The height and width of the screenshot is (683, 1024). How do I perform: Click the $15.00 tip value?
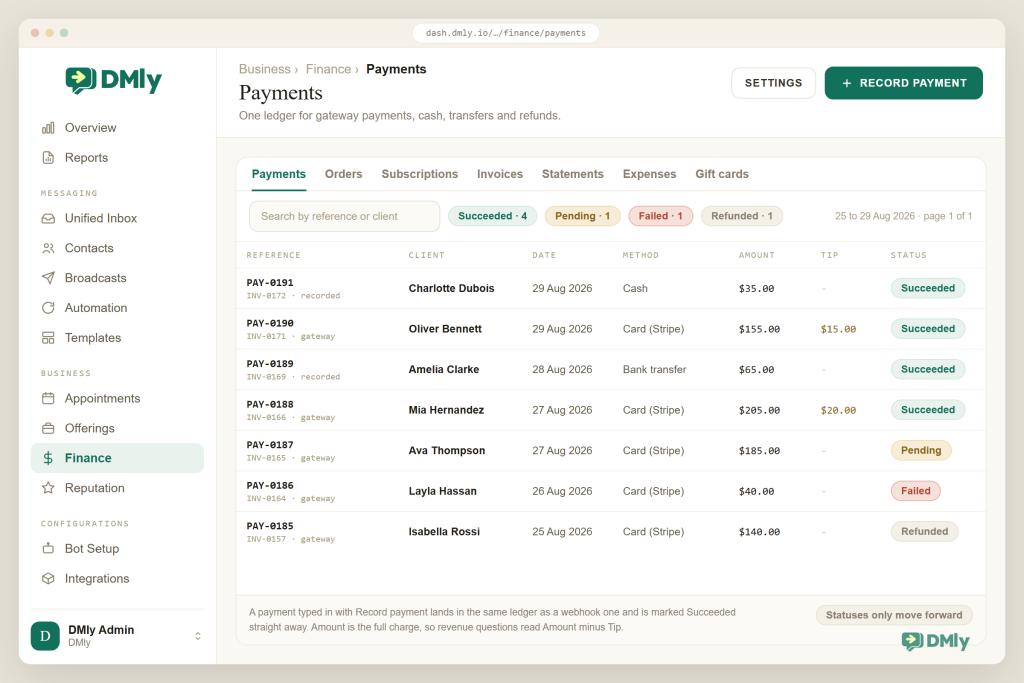click(x=839, y=329)
